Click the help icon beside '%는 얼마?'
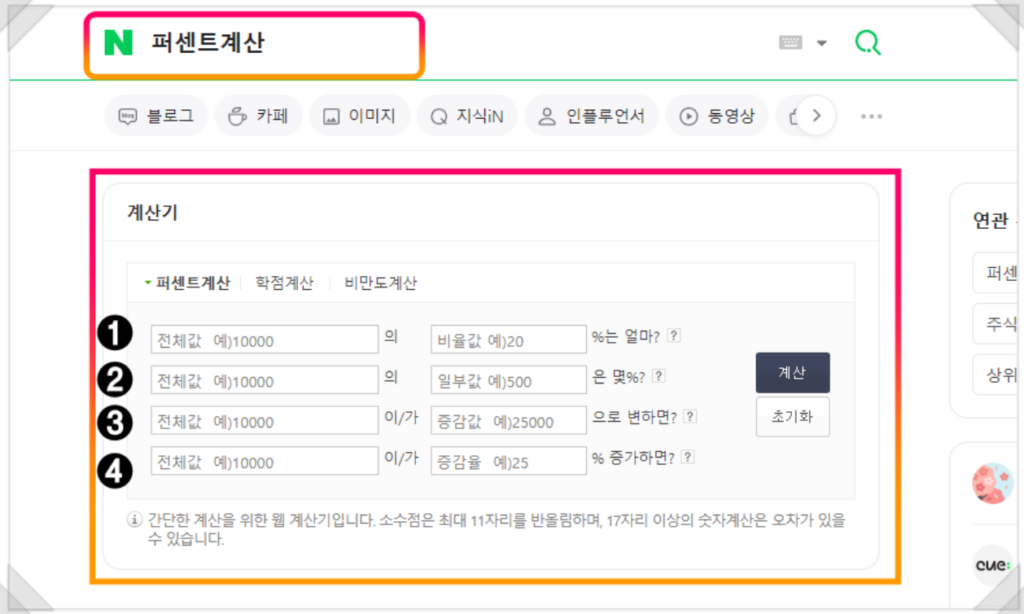This screenshot has width=1024, height=614. (674, 336)
